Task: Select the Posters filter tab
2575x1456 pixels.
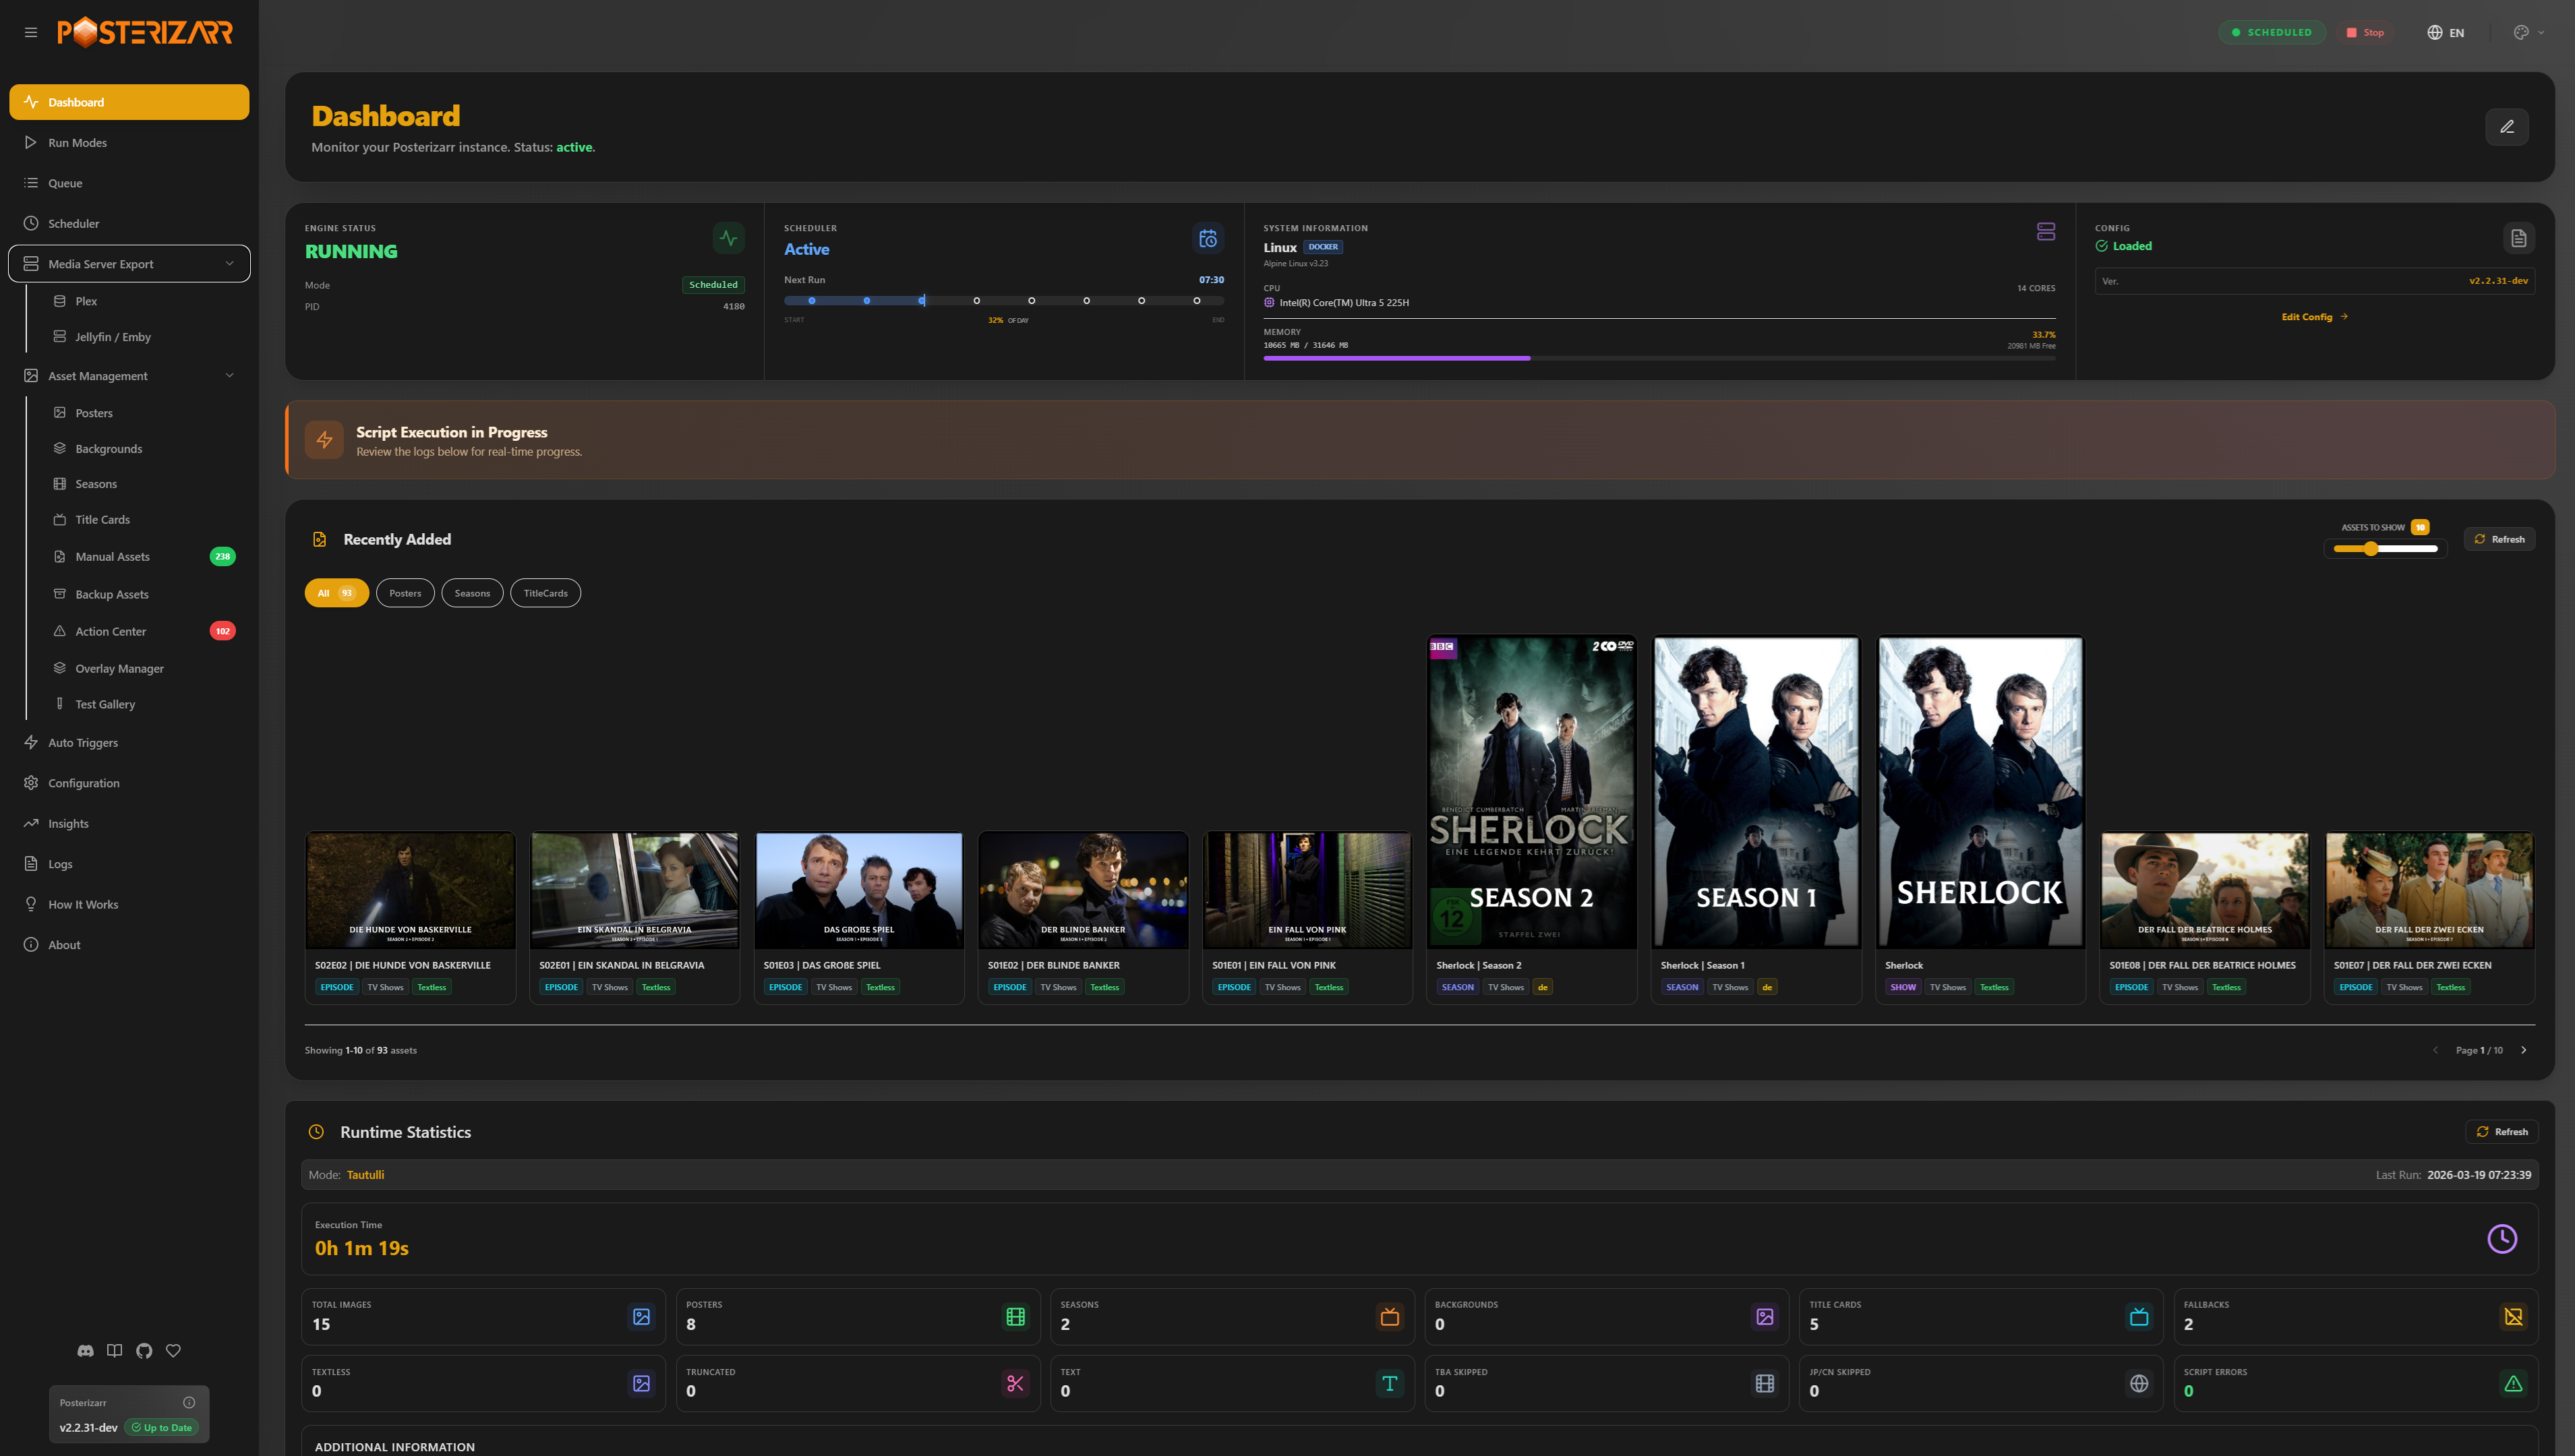Action: click(x=405, y=593)
